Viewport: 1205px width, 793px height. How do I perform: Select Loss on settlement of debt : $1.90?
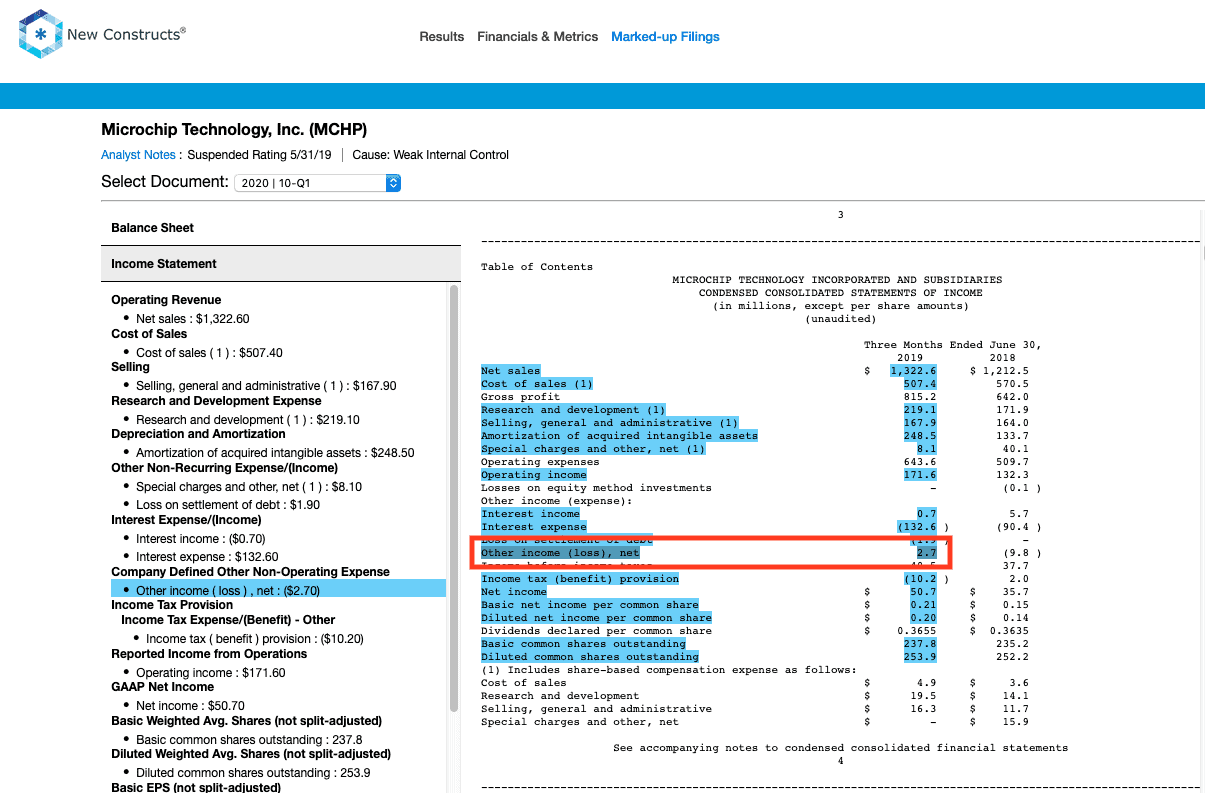(228, 505)
